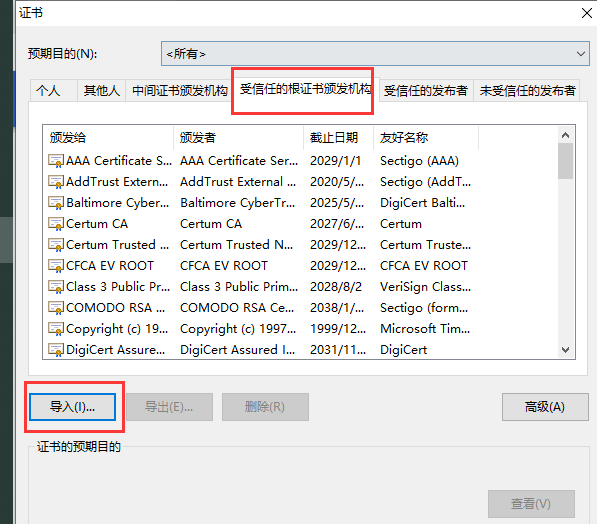The height and width of the screenshot is (524, 597).
Task: Click the 删除(R) button
Action: 265,407
